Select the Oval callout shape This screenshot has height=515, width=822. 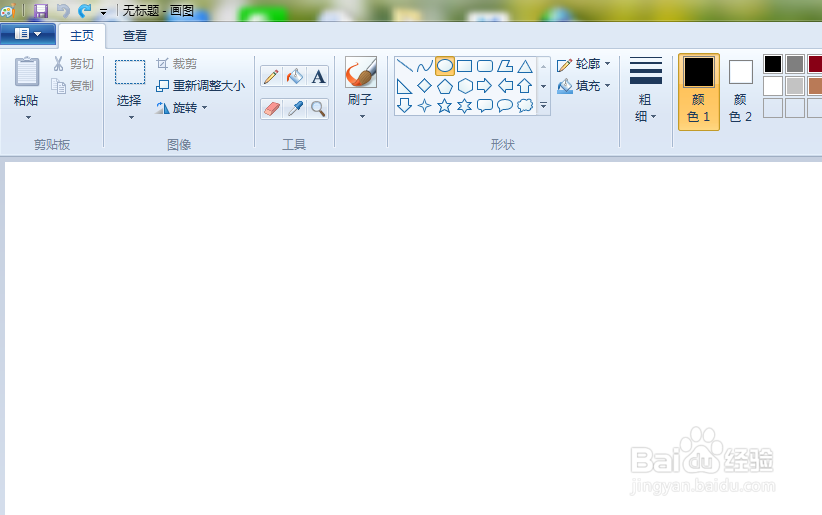505,106
